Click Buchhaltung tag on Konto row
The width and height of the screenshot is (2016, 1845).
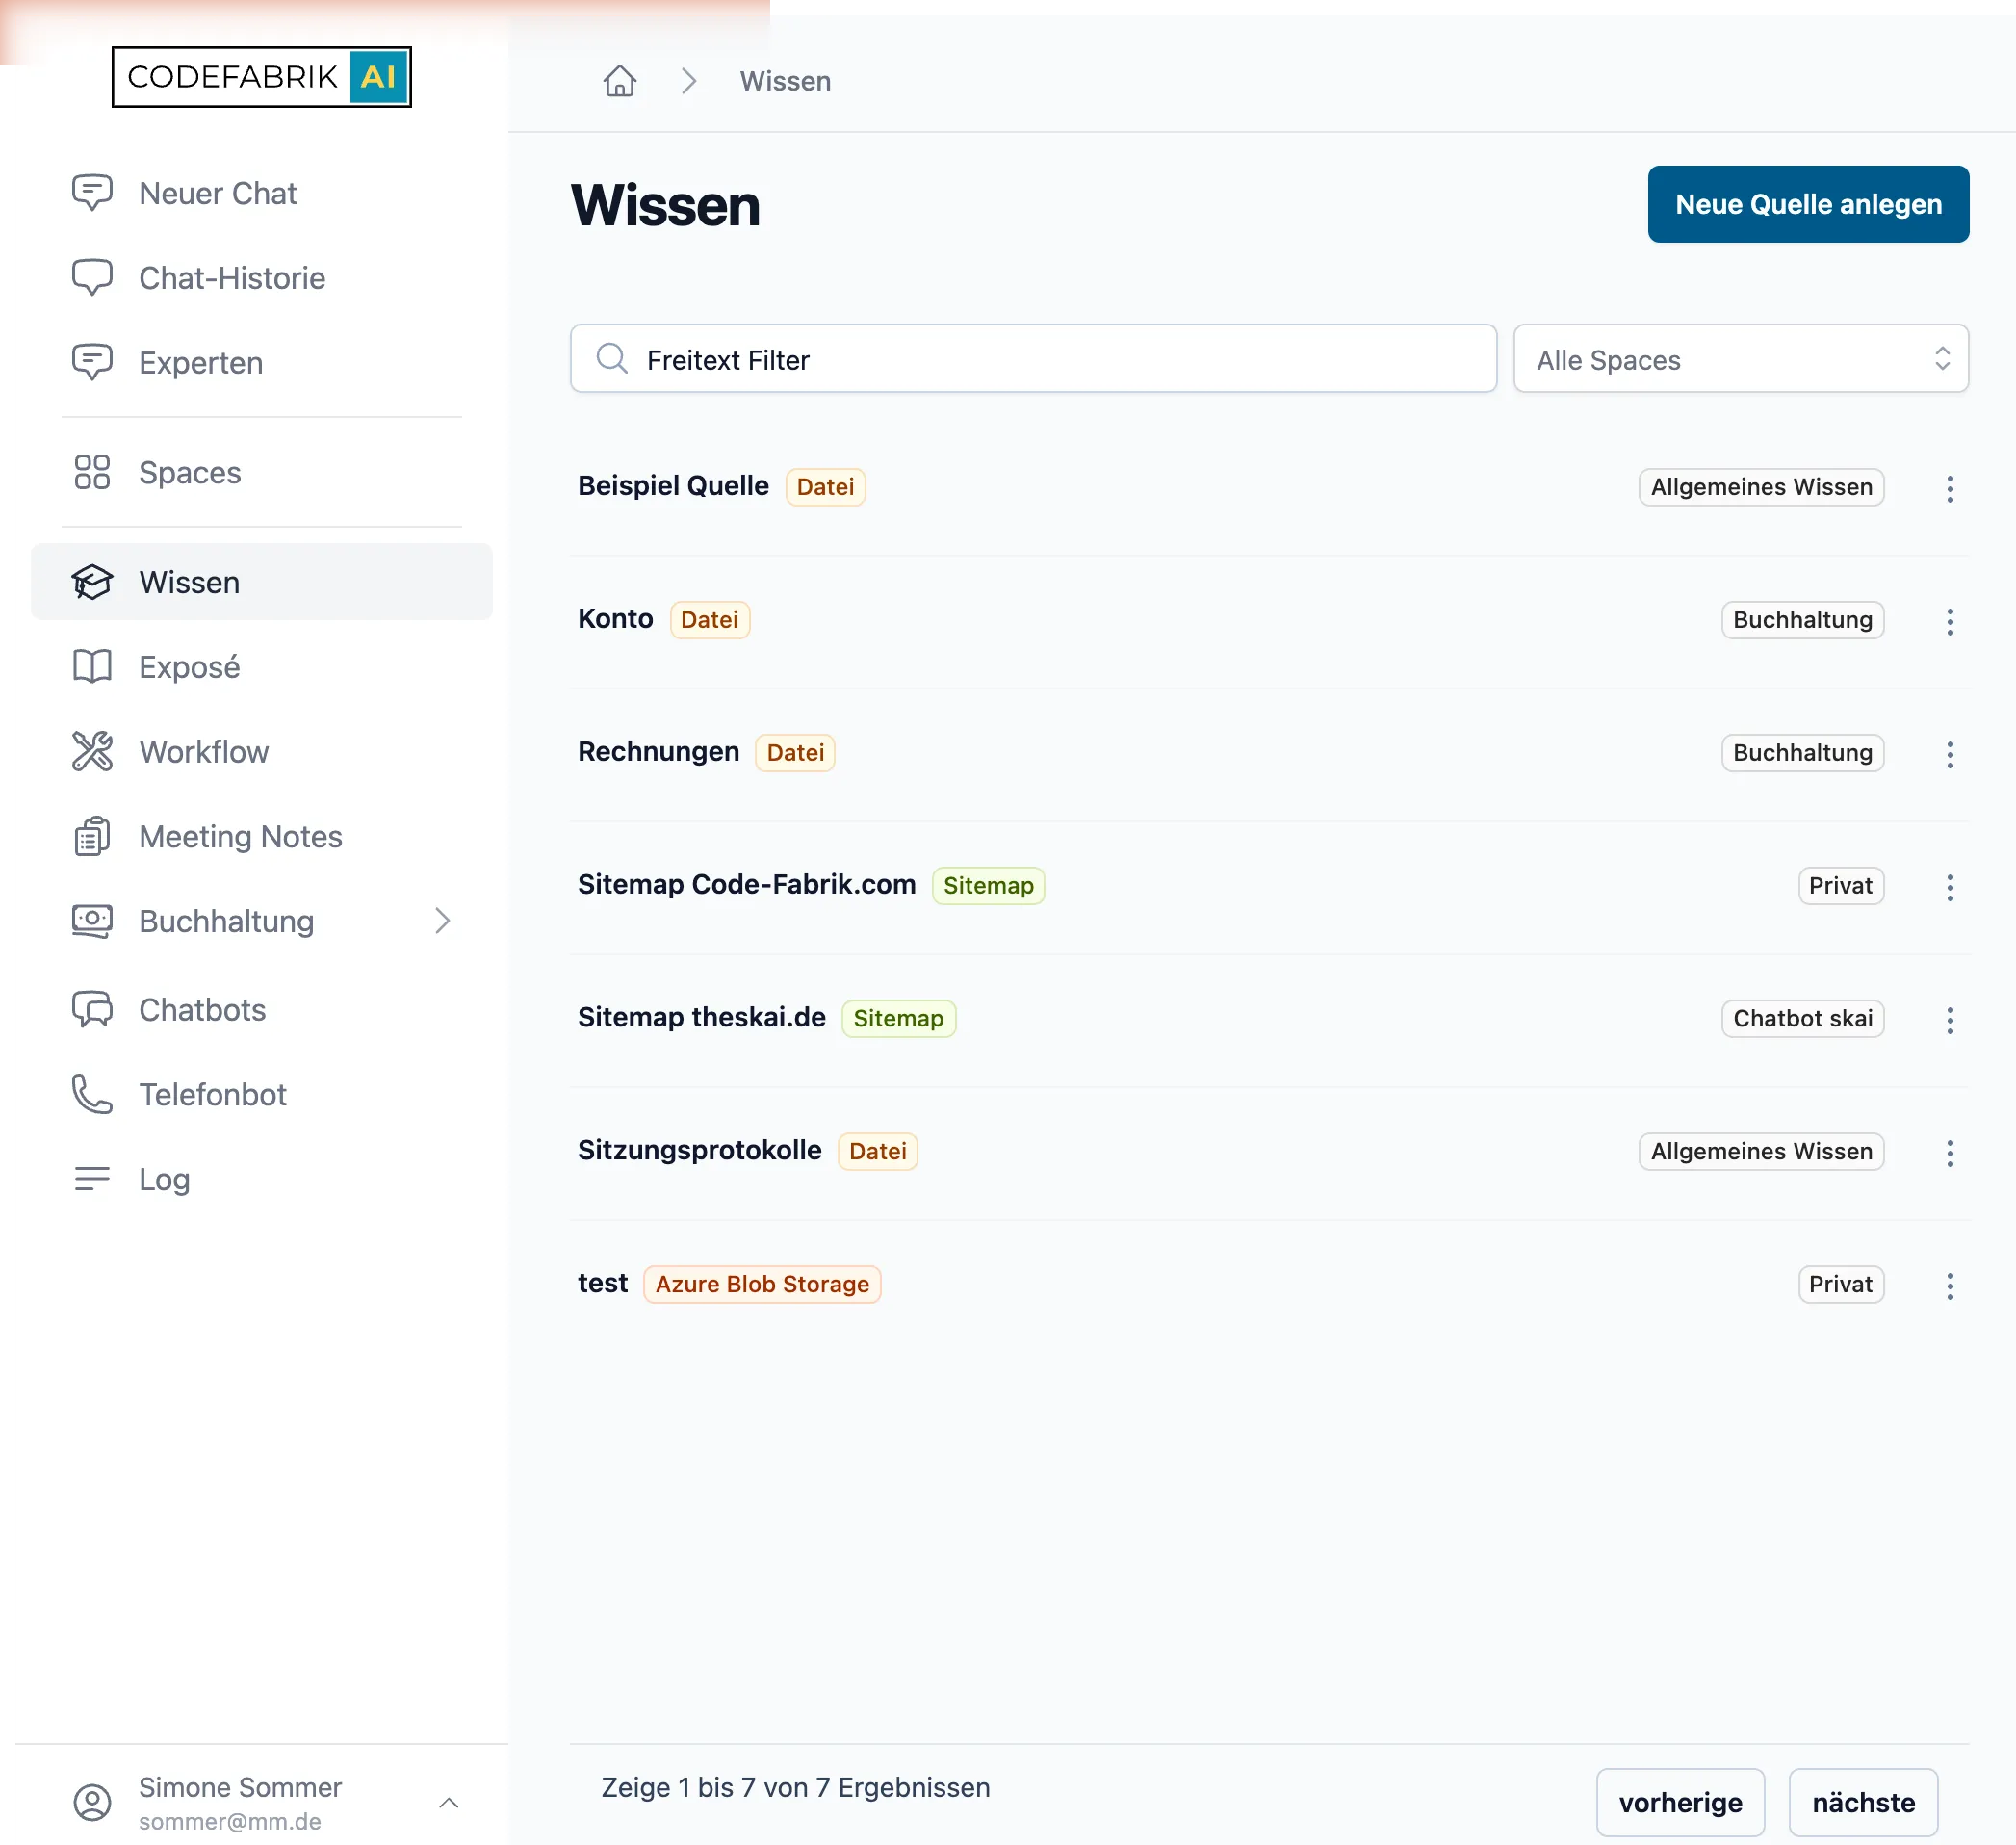pyautogui.click(x=1802, y=620)
